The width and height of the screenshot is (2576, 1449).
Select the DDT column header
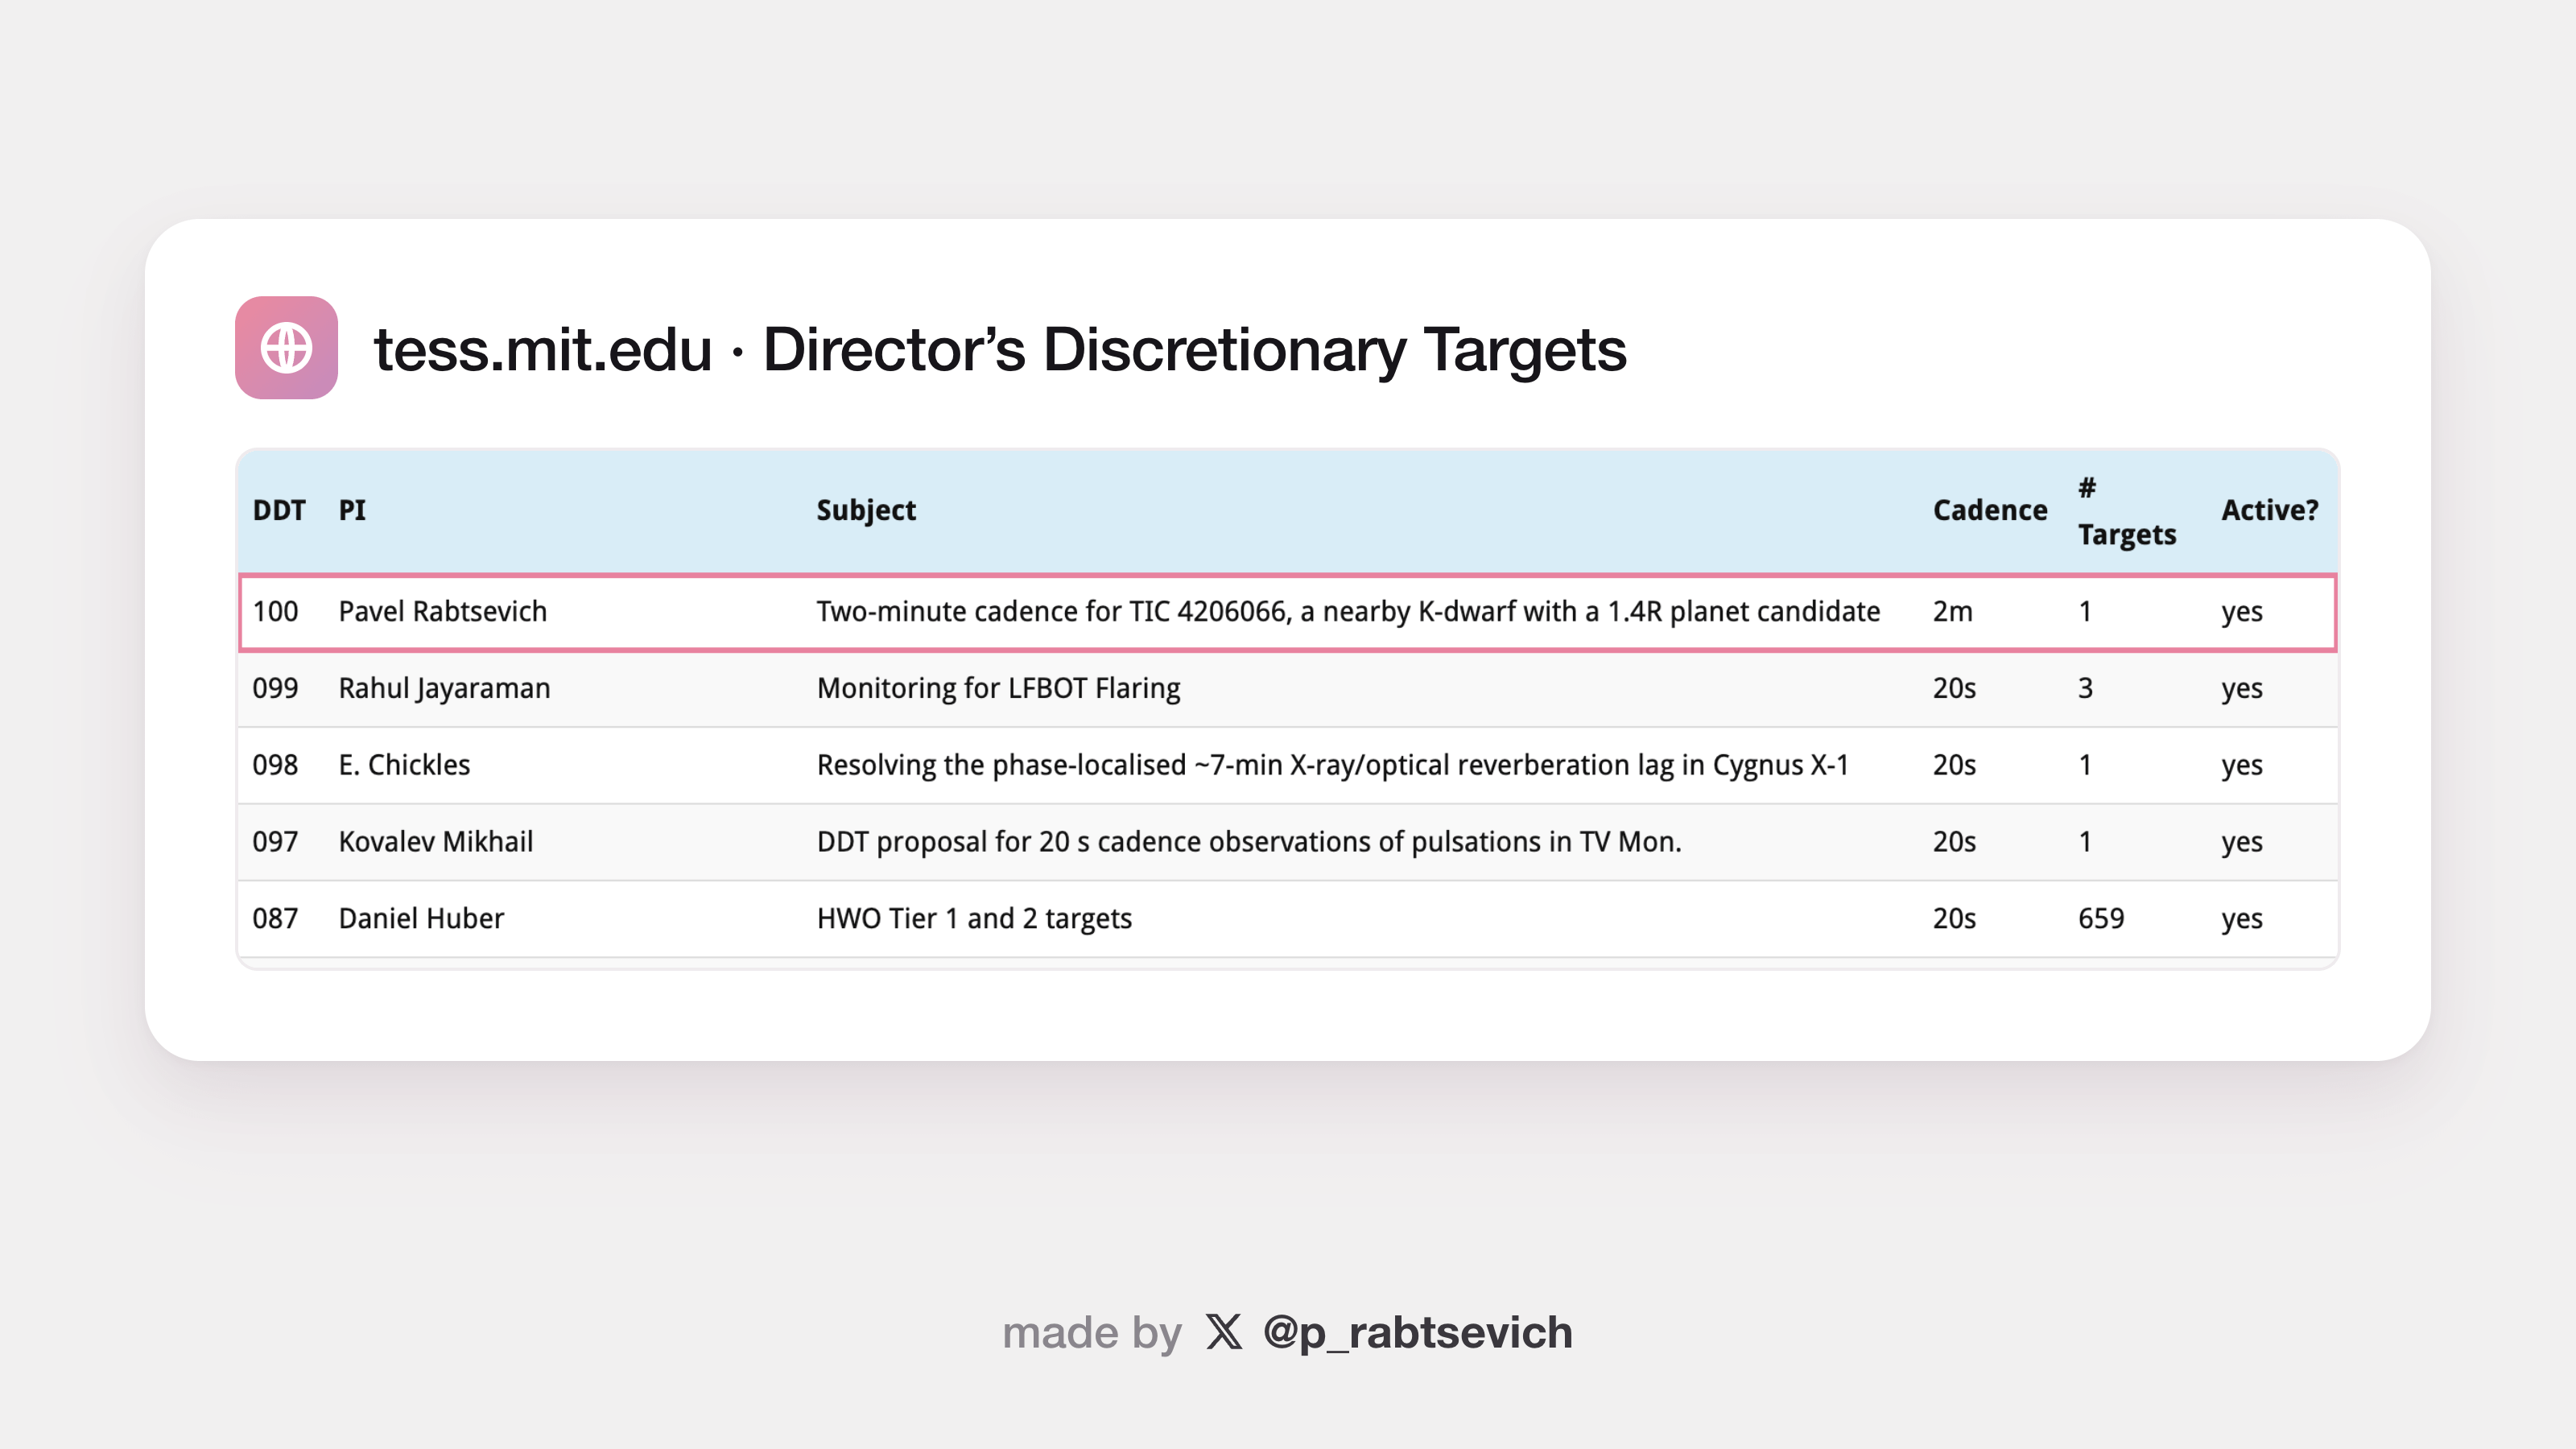click(x=279, y=510)
